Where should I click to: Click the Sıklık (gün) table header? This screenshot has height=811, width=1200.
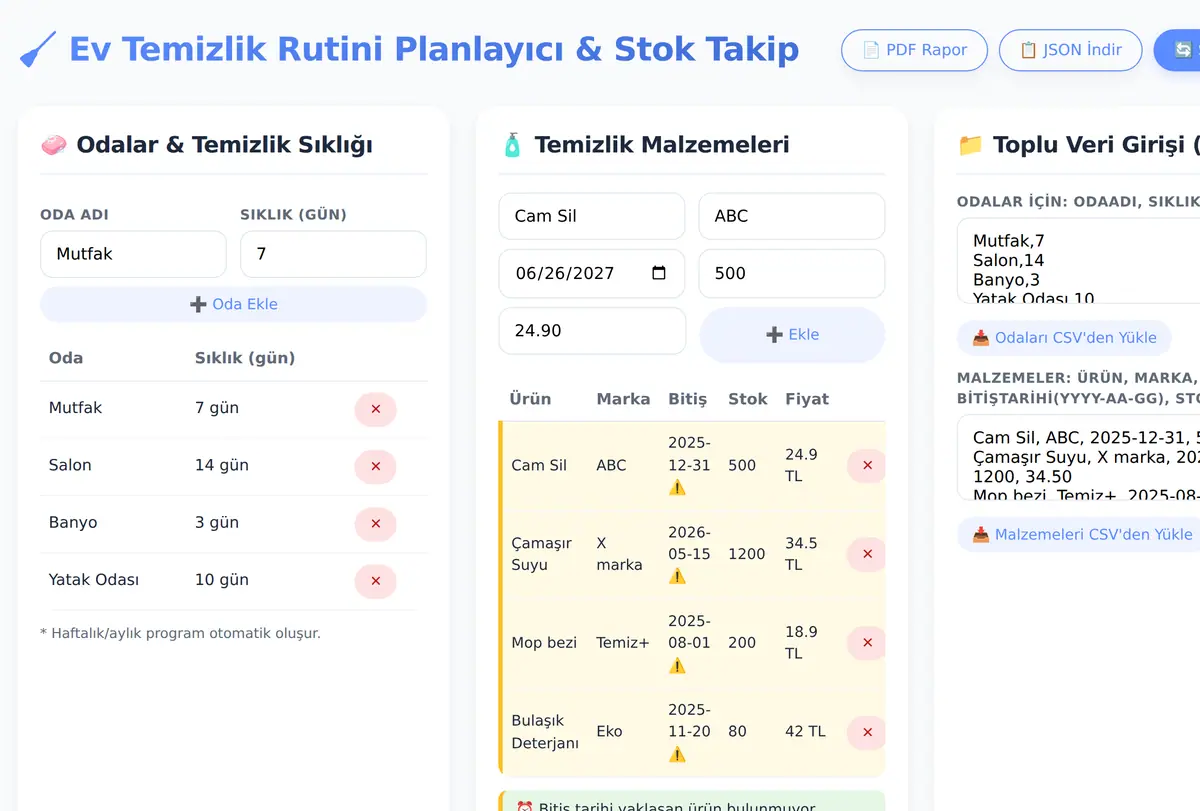point(245,358)
